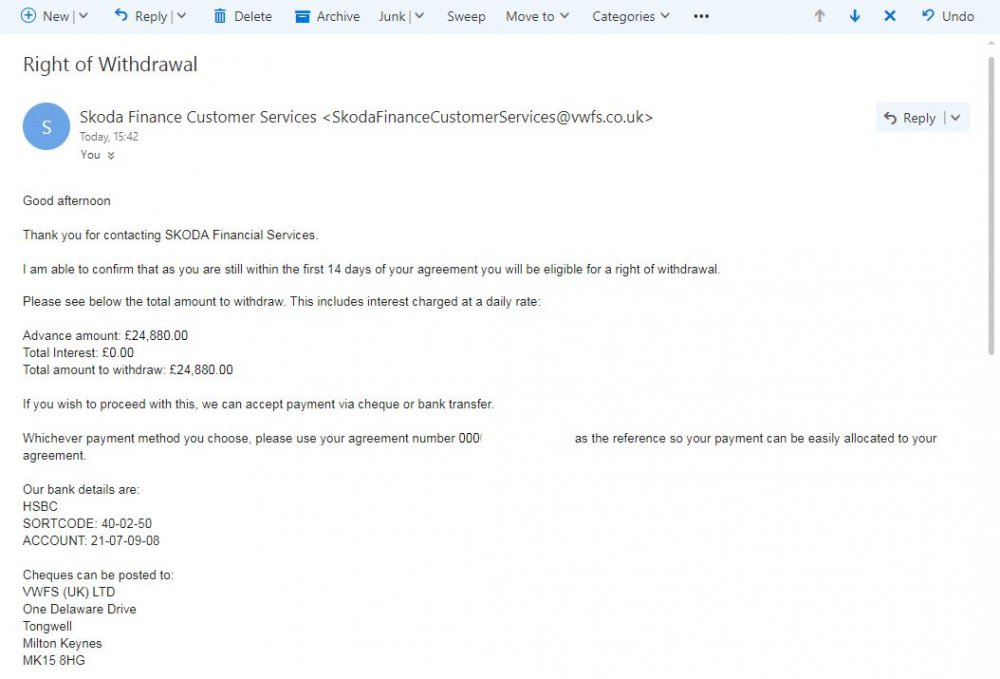Expand the toolbar Reply dropdown arrow

click(x=181, y=16)
